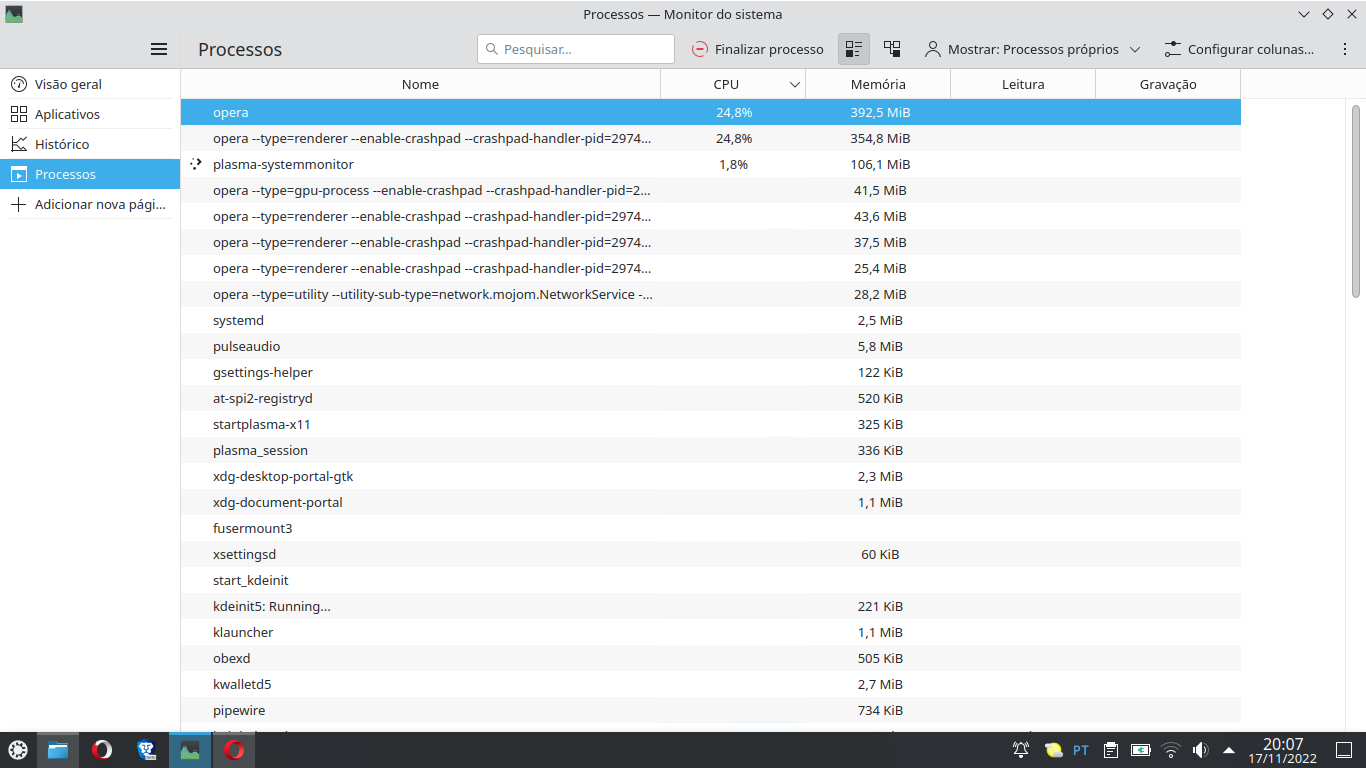The image size is (1366, 768).
Task: Switch to system monitor taskbar entry
Action: pyautogui.click(x=190, y=750)
